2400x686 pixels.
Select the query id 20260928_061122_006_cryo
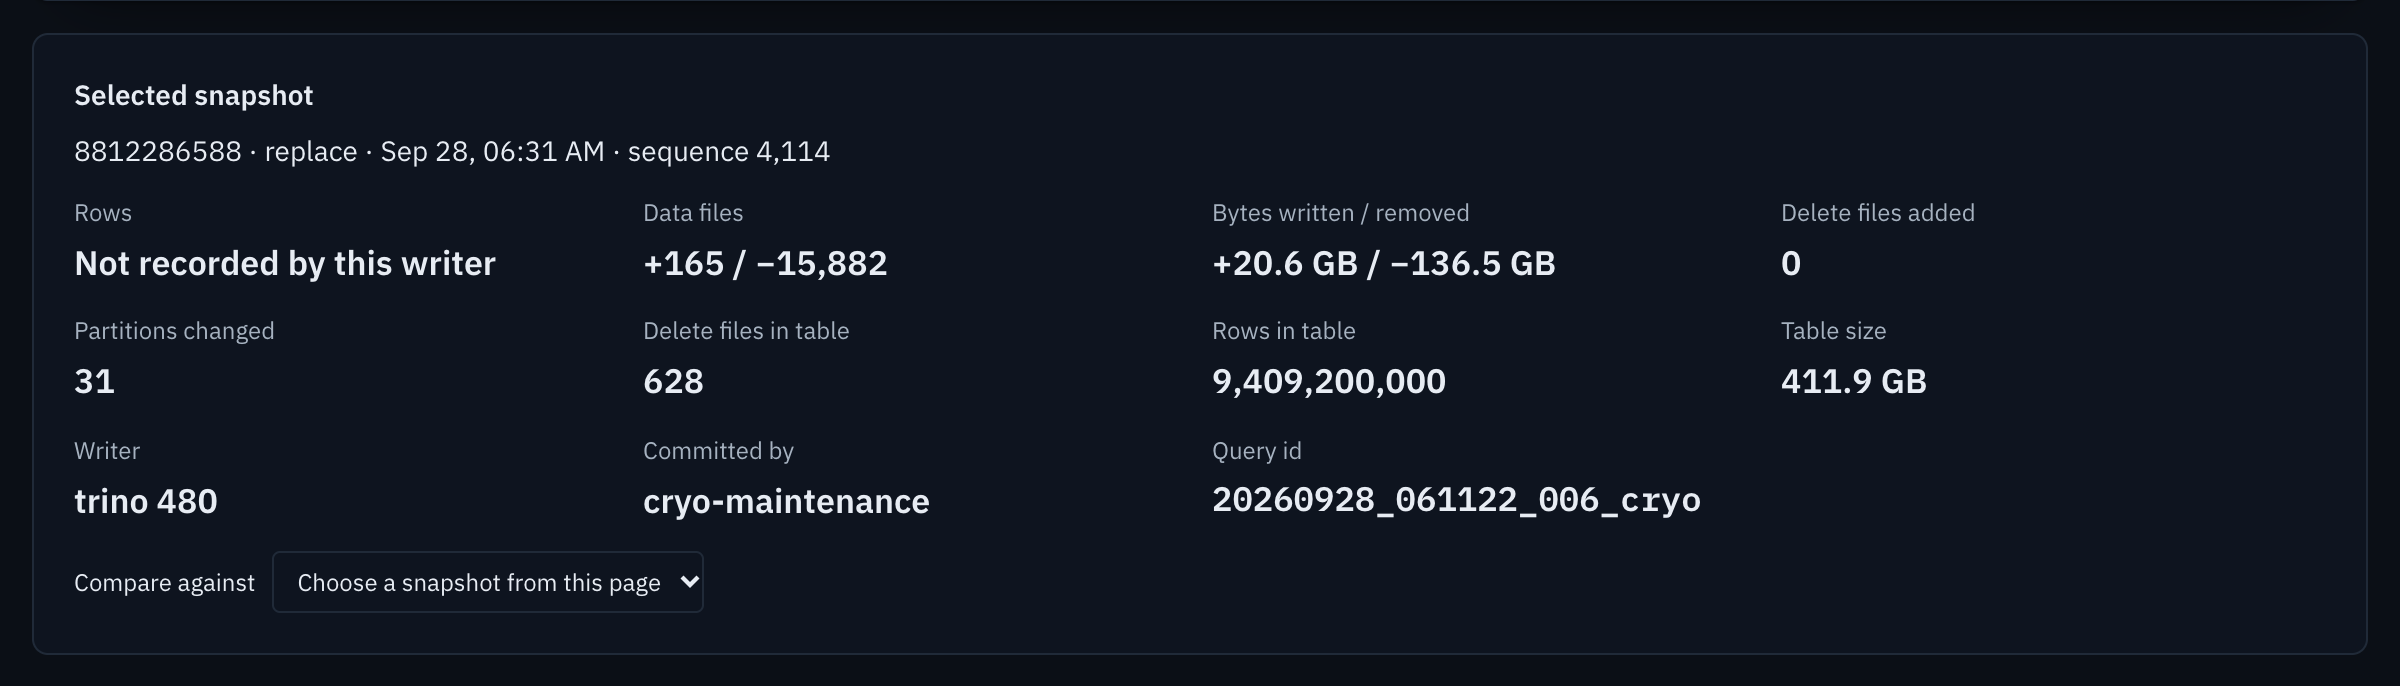tap(1456, 500)
